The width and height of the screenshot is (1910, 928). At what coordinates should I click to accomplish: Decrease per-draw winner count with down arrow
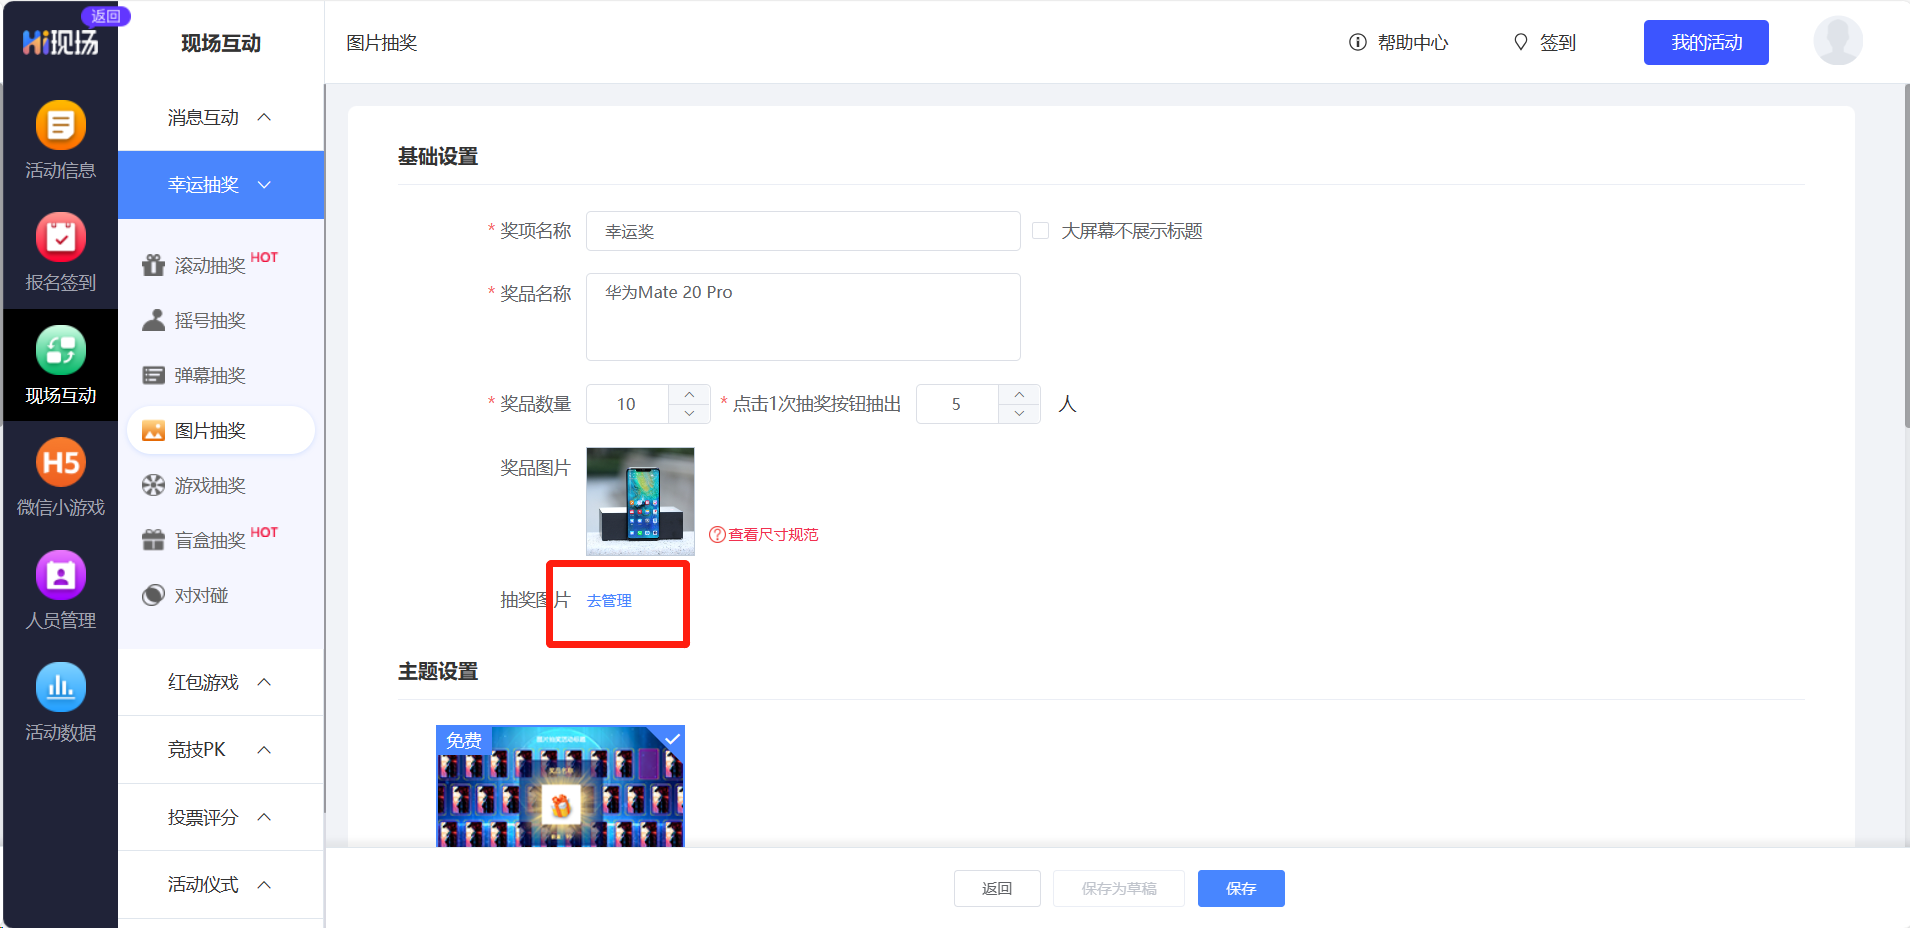(x=1019, y=413)
